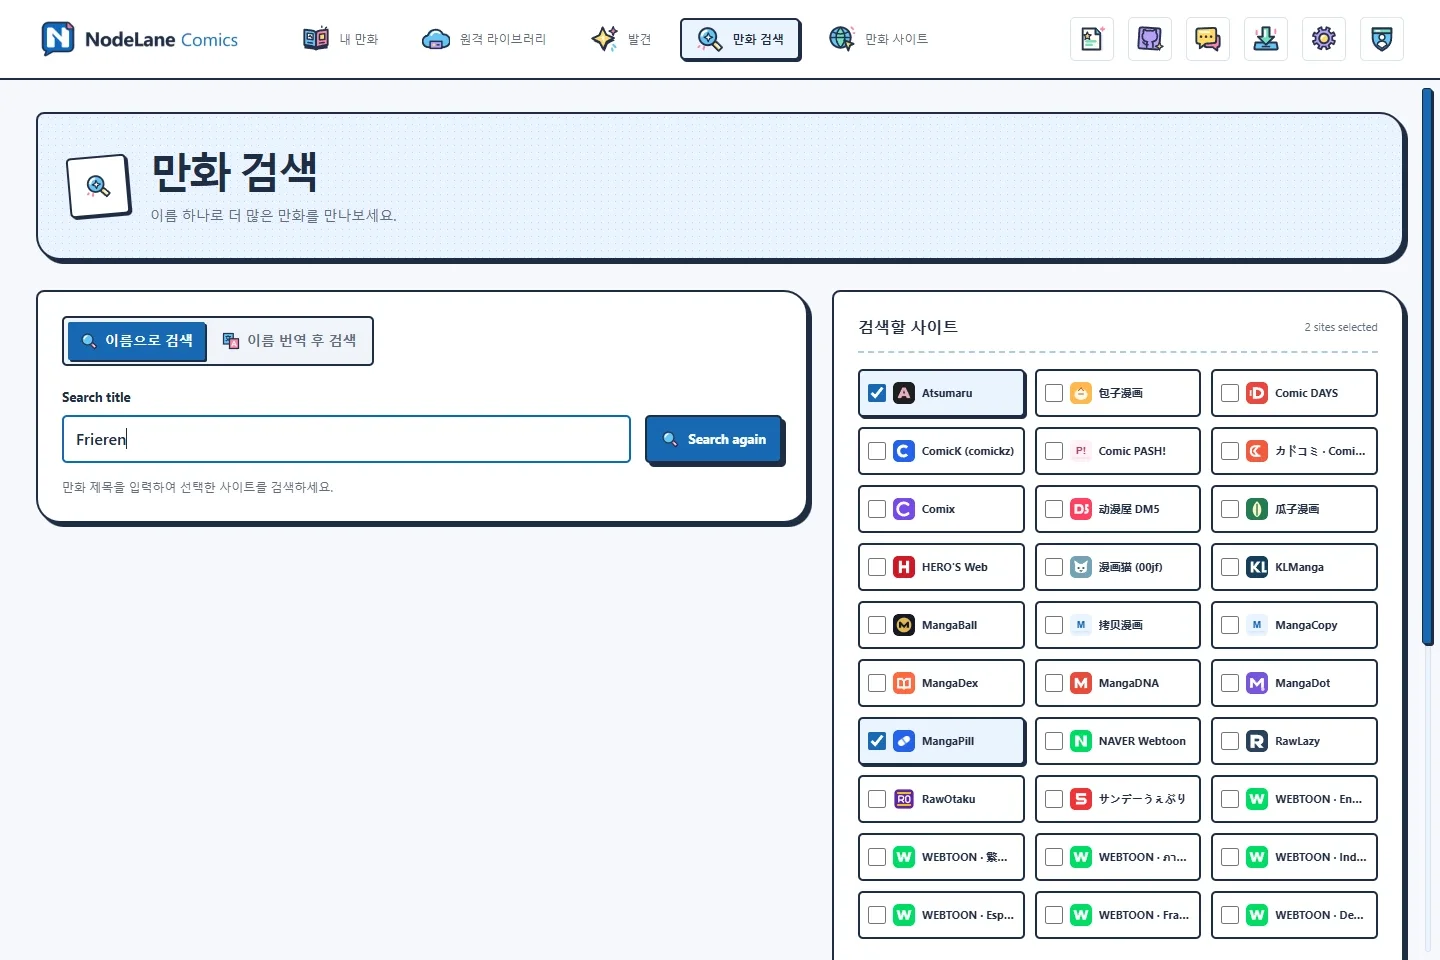The height and width of the screenshot is (960, 1440).
Task: Check the WEBTOON · Fra... site checkbox
Action: pyautogui.click(x=1054, y=915)
